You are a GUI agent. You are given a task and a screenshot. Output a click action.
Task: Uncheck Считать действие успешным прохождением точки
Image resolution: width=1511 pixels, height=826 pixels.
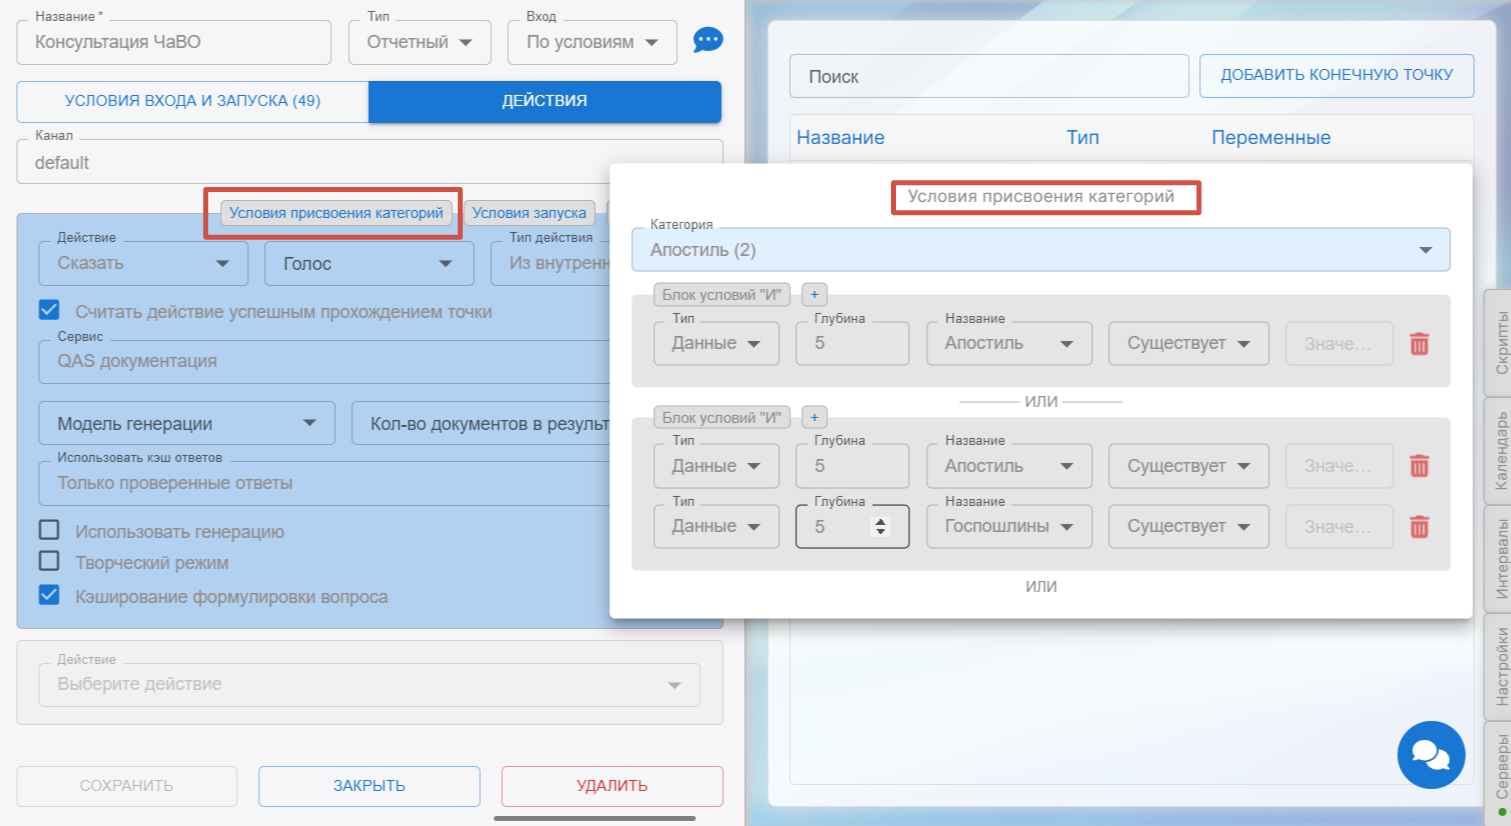pos(49,310)
